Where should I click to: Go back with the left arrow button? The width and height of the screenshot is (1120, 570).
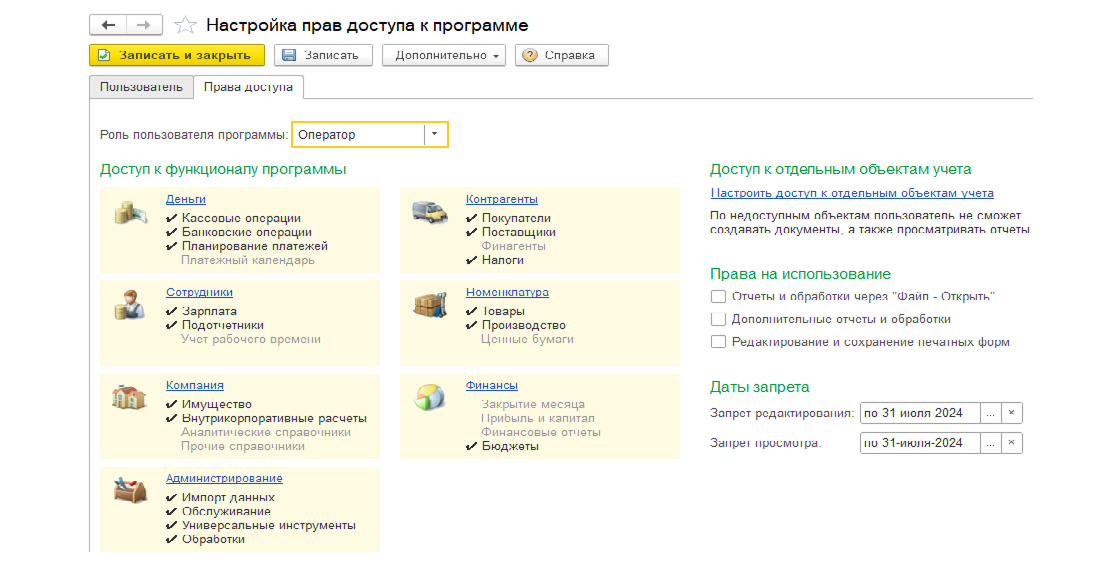tap(108, 25)
